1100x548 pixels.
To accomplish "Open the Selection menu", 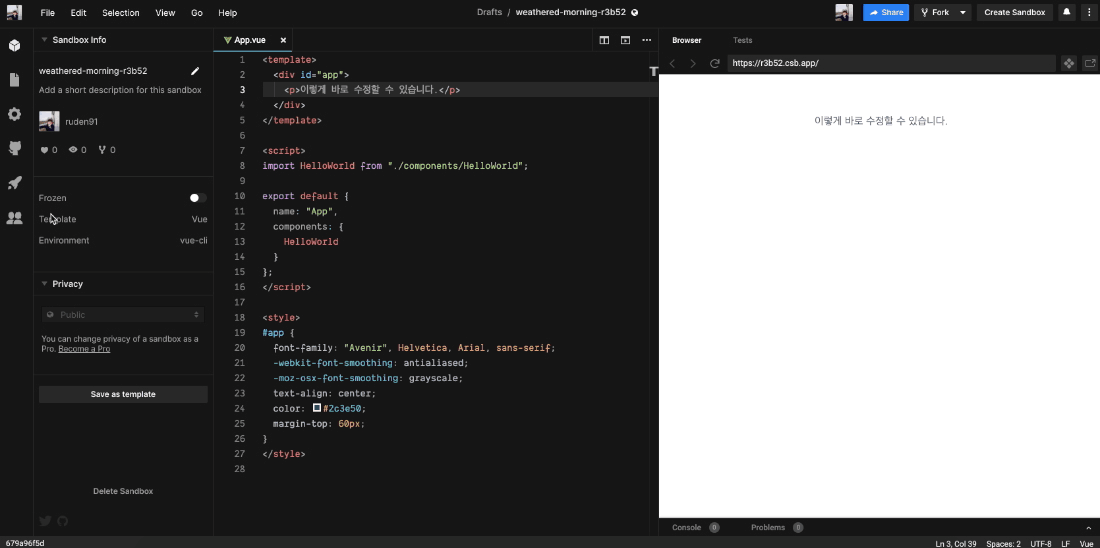I will (121, 13).
